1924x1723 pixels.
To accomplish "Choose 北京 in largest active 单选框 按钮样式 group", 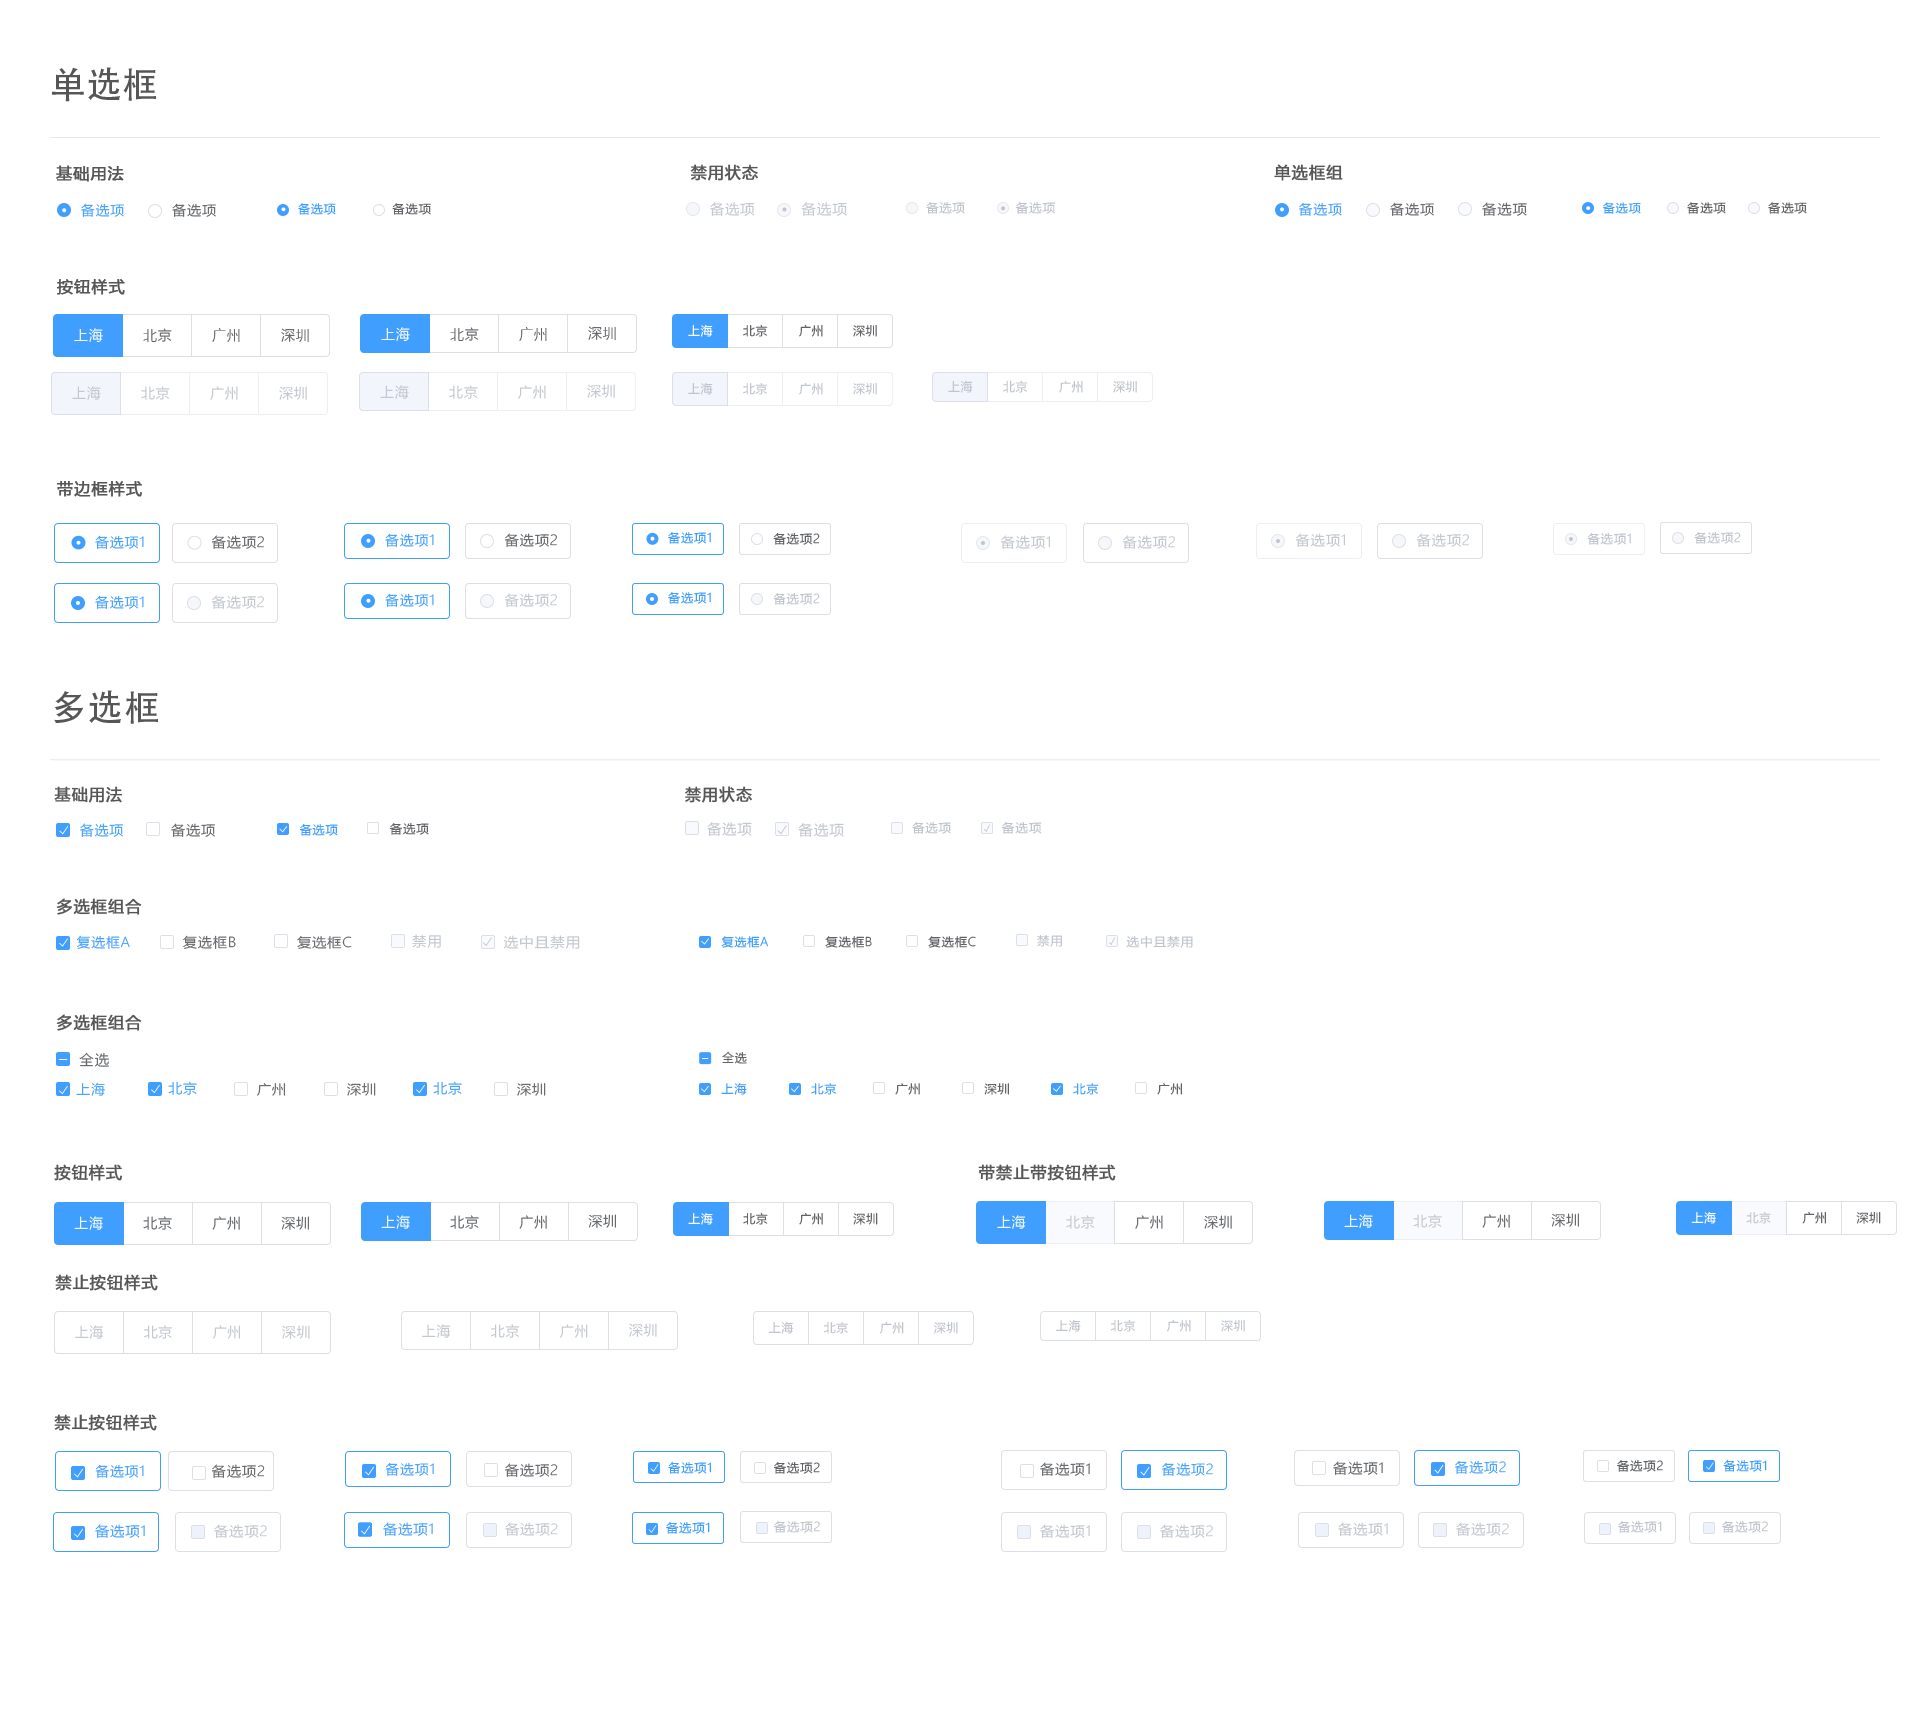I will click(157, 336).
